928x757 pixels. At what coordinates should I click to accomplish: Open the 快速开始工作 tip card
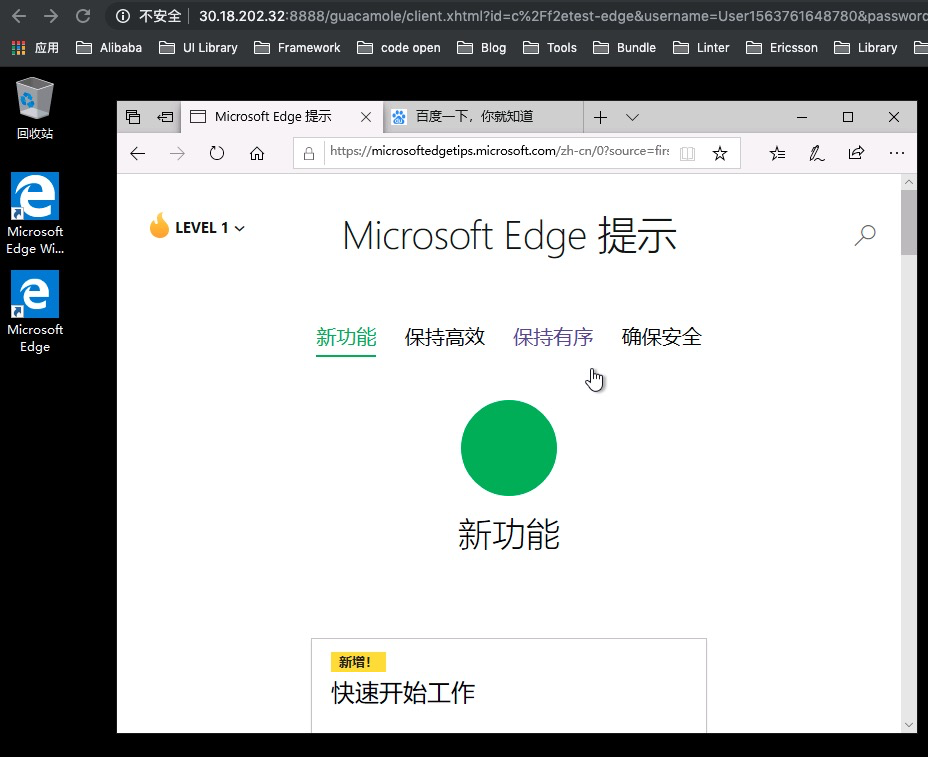tap(508, 685)
